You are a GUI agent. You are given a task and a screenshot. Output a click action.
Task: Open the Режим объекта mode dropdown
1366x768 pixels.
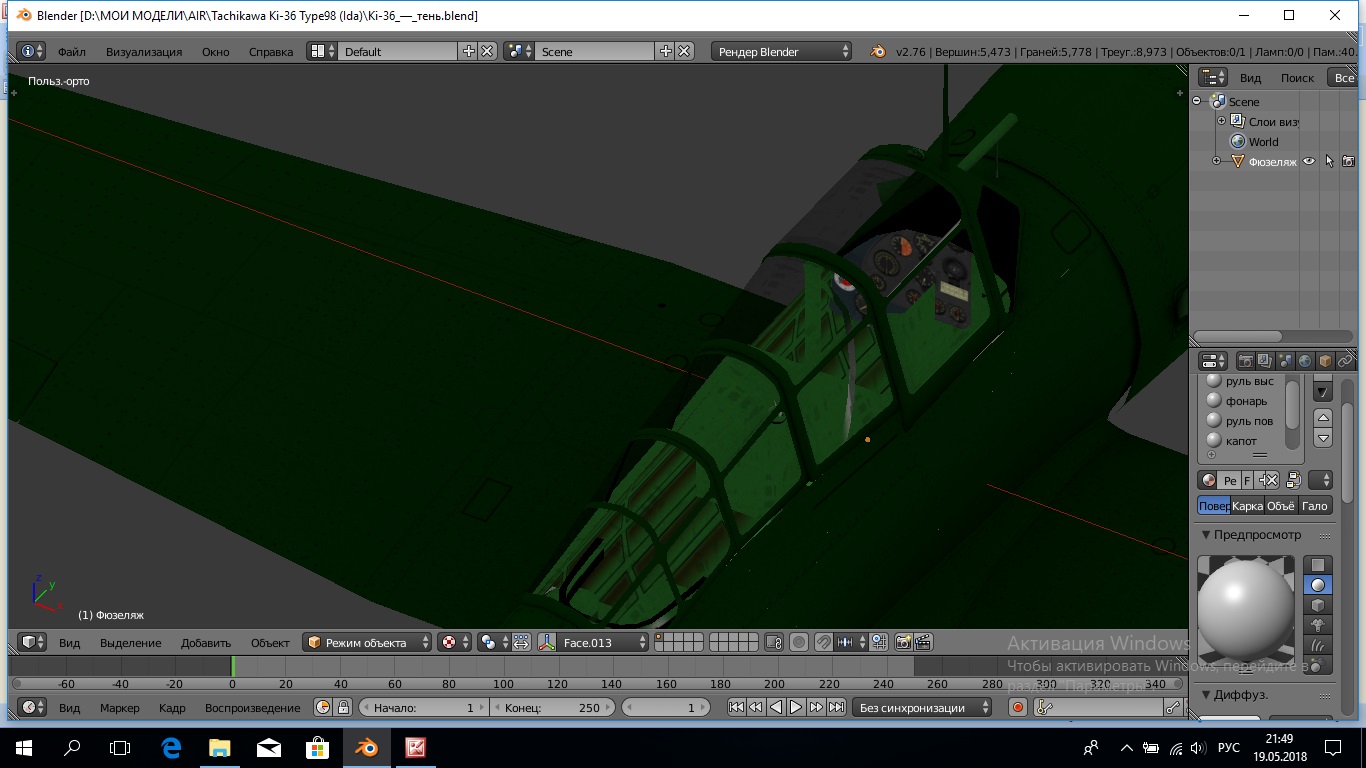pyautogui.click(x=368, y=642)
